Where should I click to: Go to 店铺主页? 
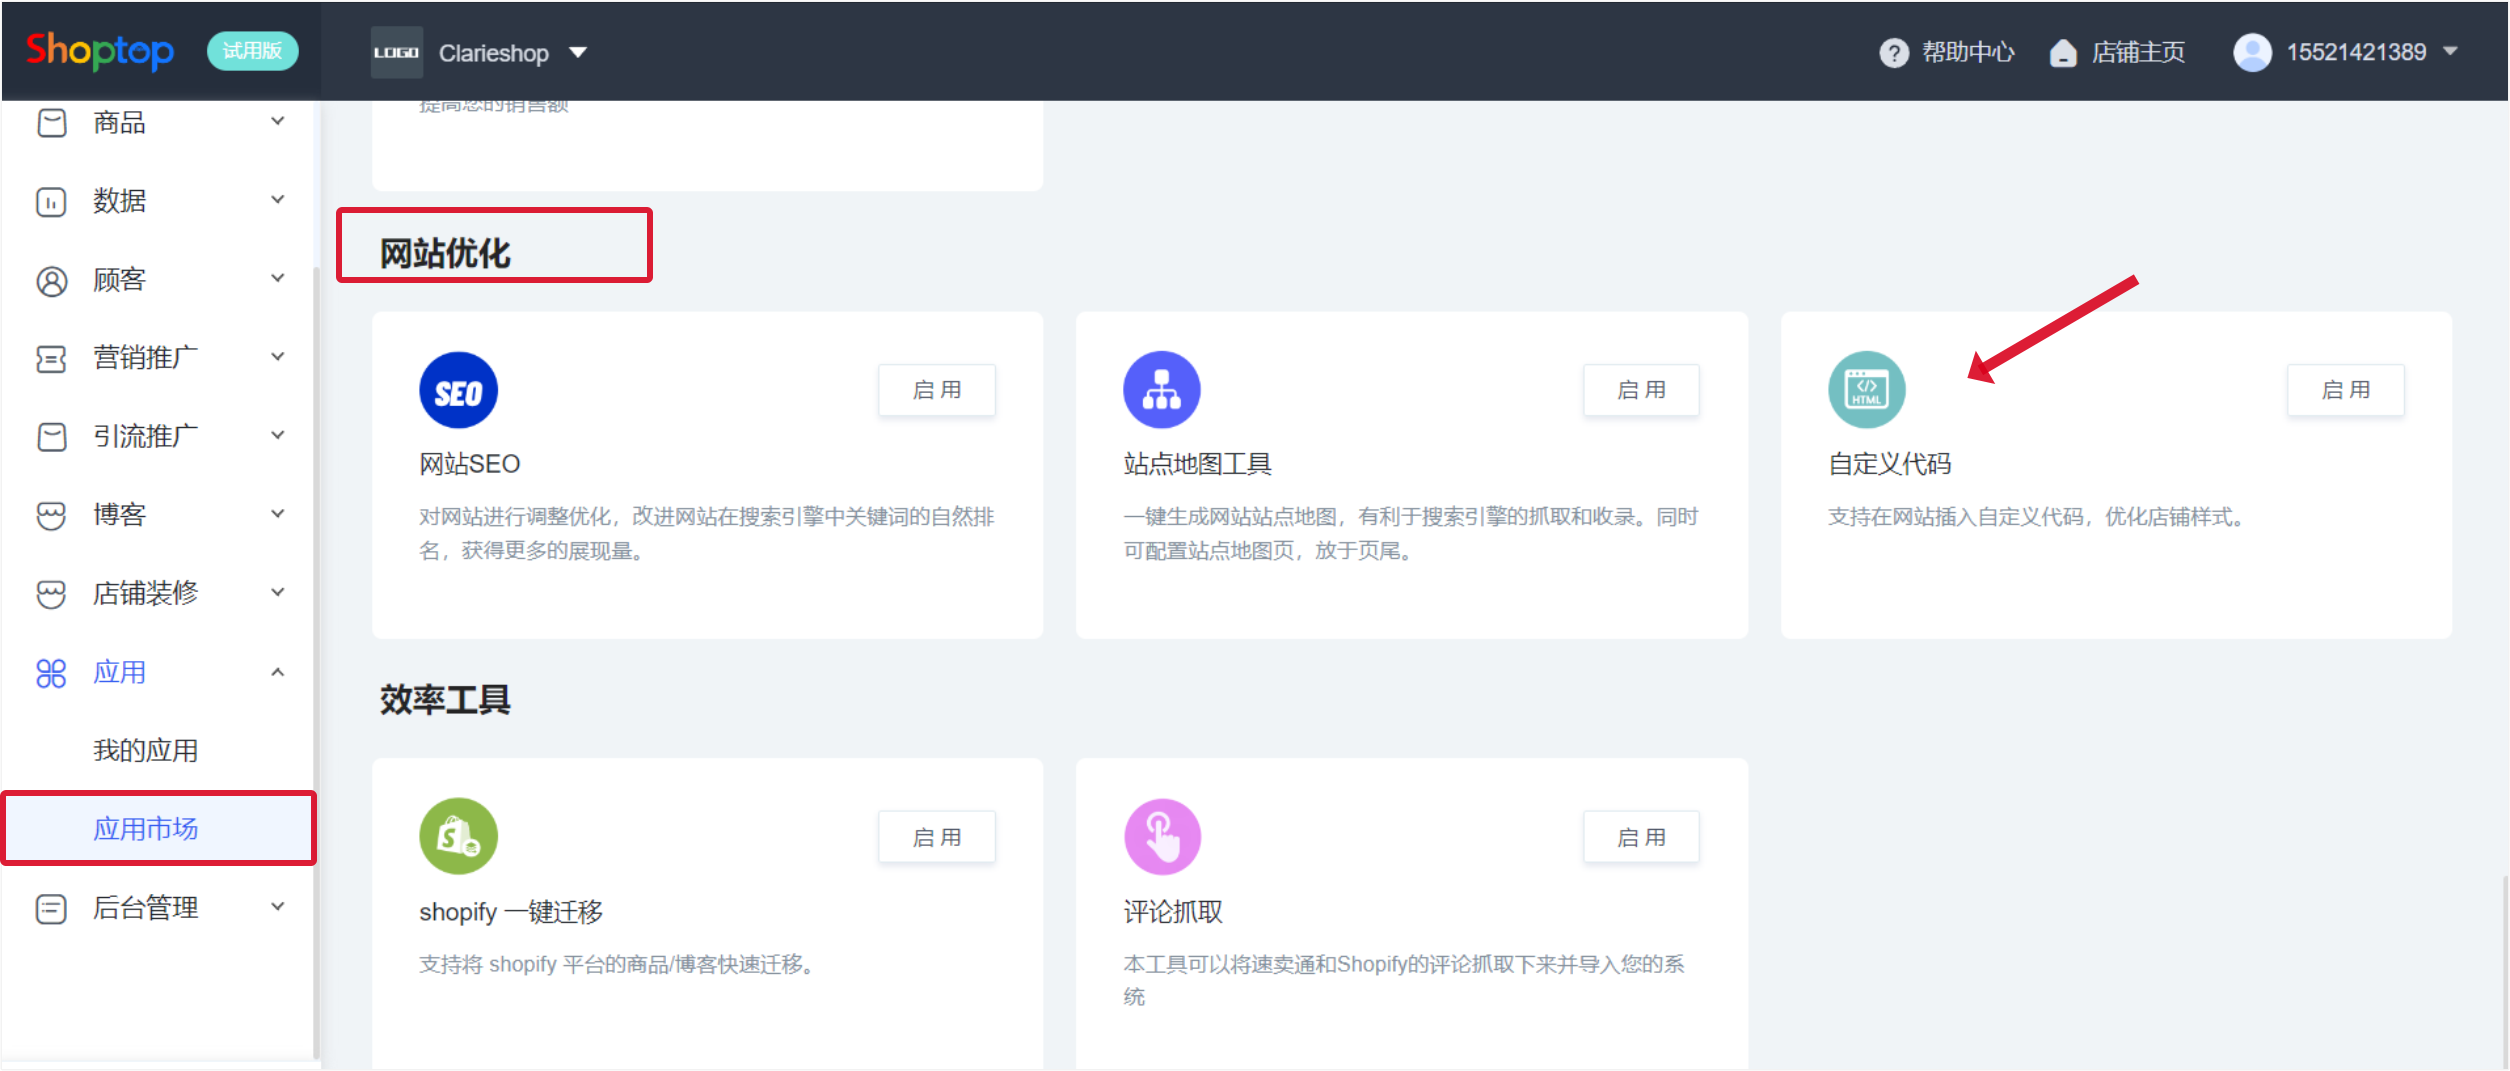2138,52
